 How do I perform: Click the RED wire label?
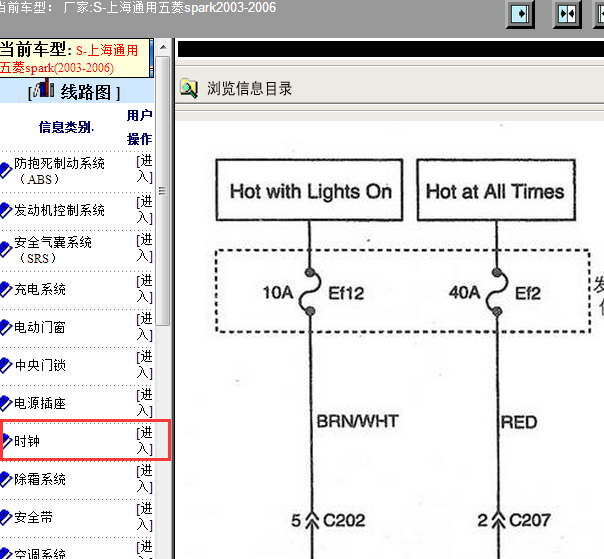(518, 422)
